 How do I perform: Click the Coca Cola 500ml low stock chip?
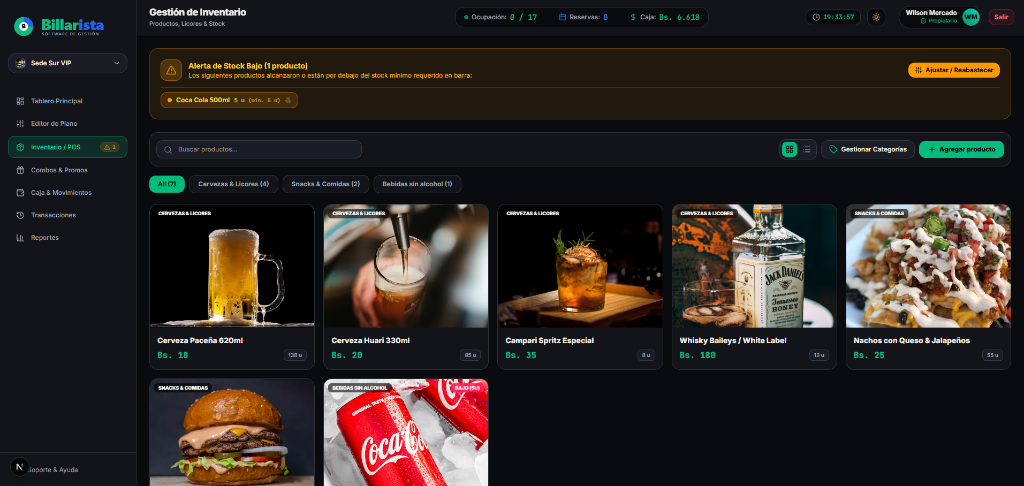click(x=229, y=100)
